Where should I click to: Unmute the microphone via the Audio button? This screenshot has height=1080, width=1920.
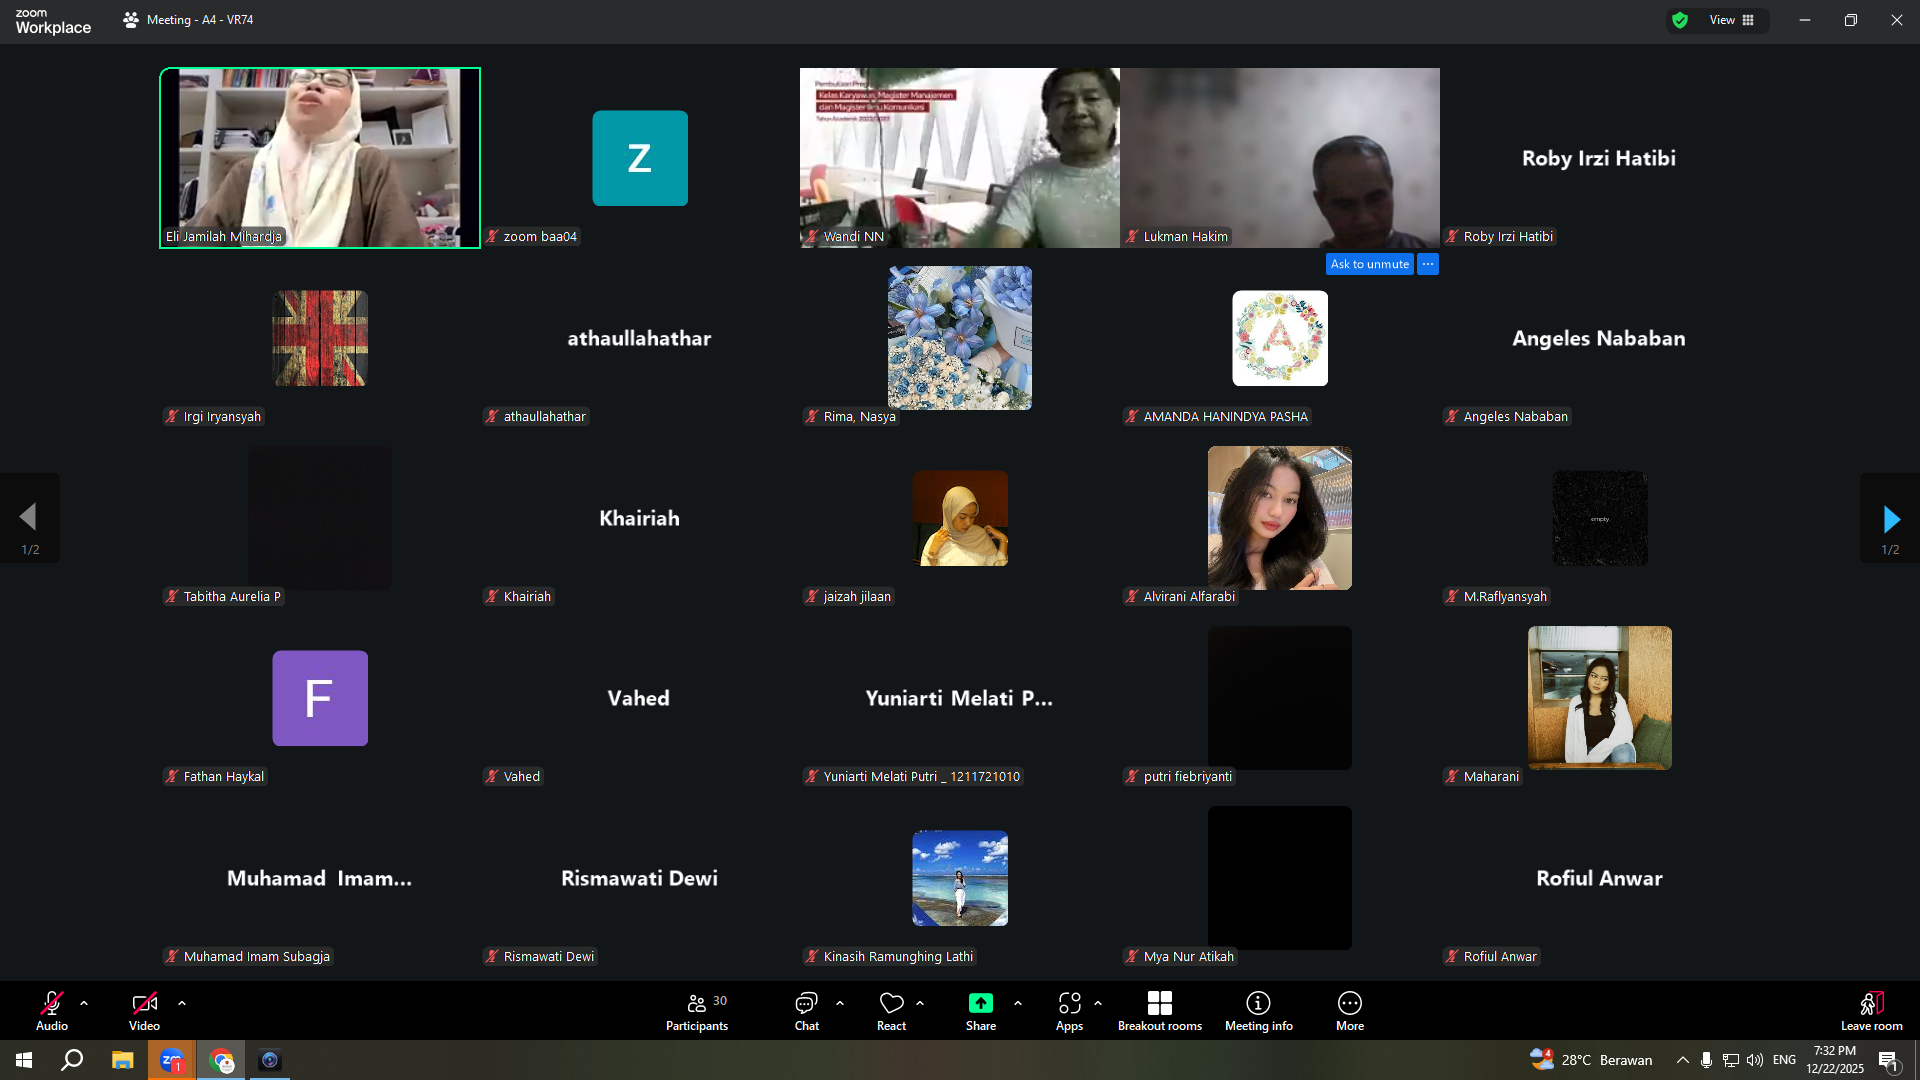pos(52,1010)
